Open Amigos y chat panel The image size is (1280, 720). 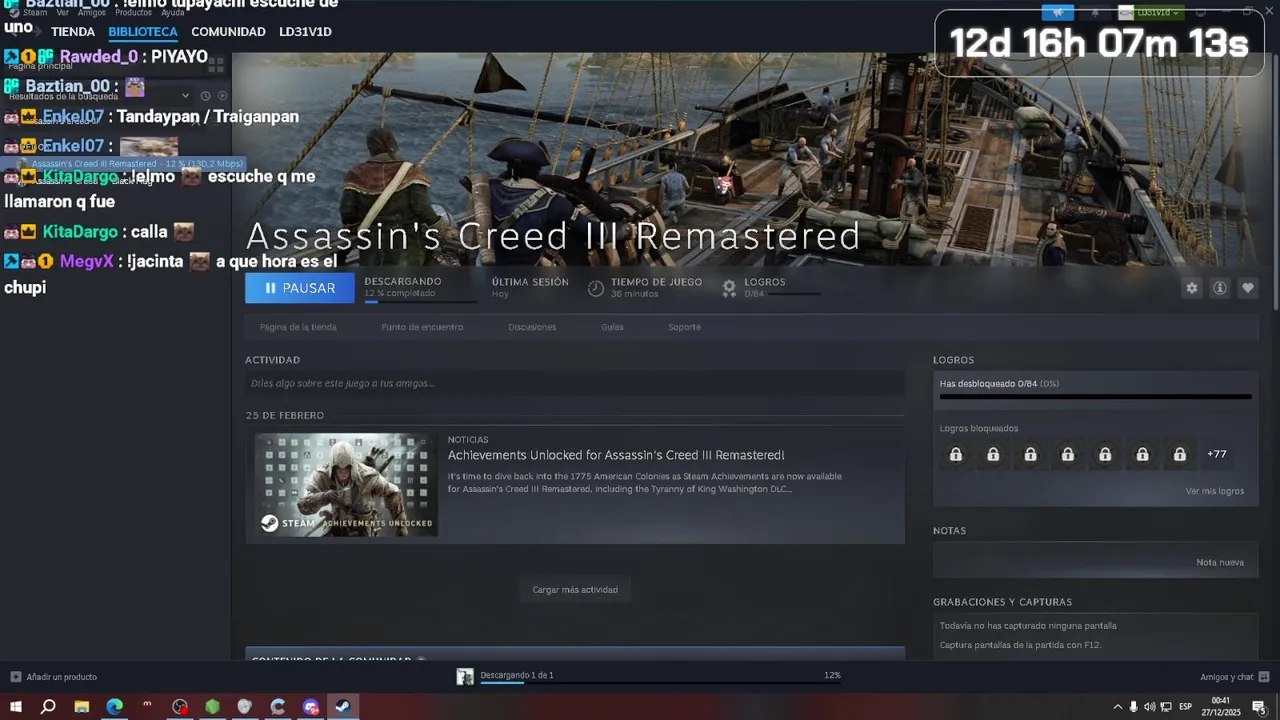tap(1235, 677)
